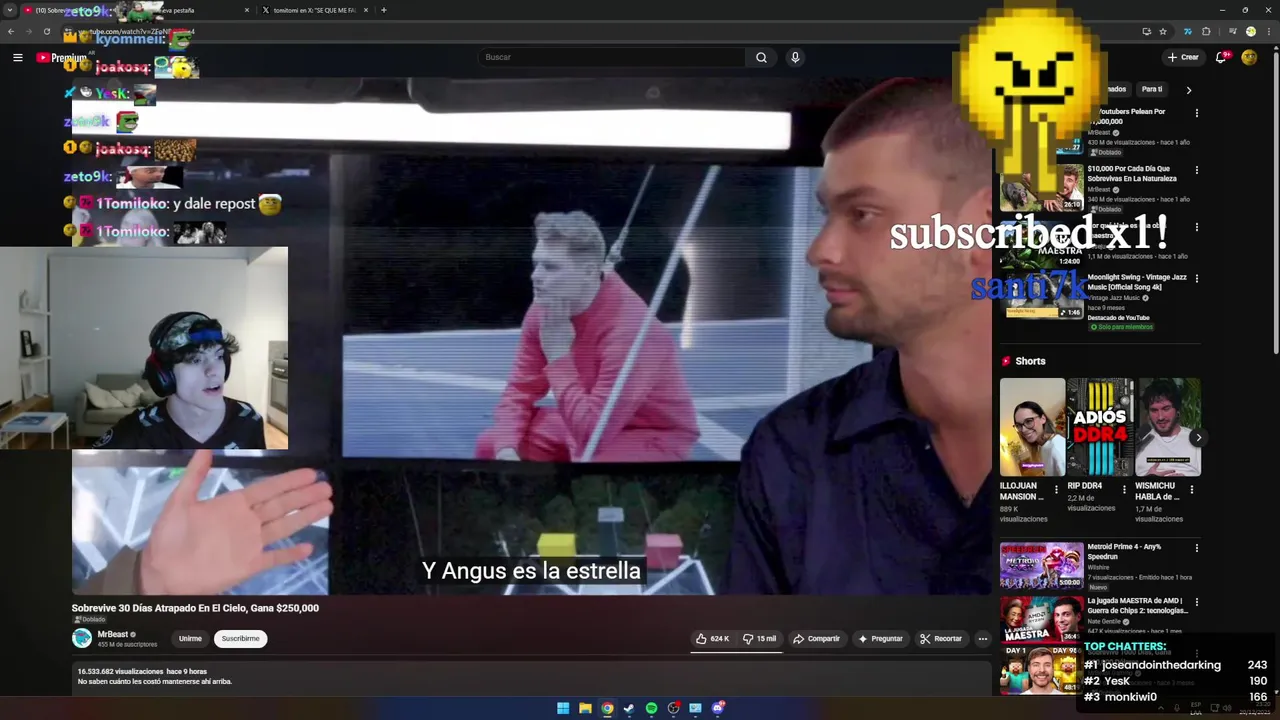Open options for Moonlight Swing video

pyautogui.click(x=1196, y=278)
